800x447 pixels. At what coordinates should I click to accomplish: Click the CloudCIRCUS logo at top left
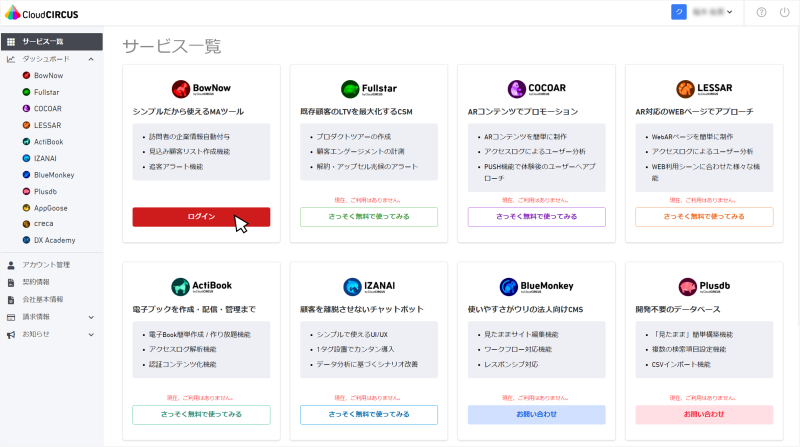tap(41, 13)
